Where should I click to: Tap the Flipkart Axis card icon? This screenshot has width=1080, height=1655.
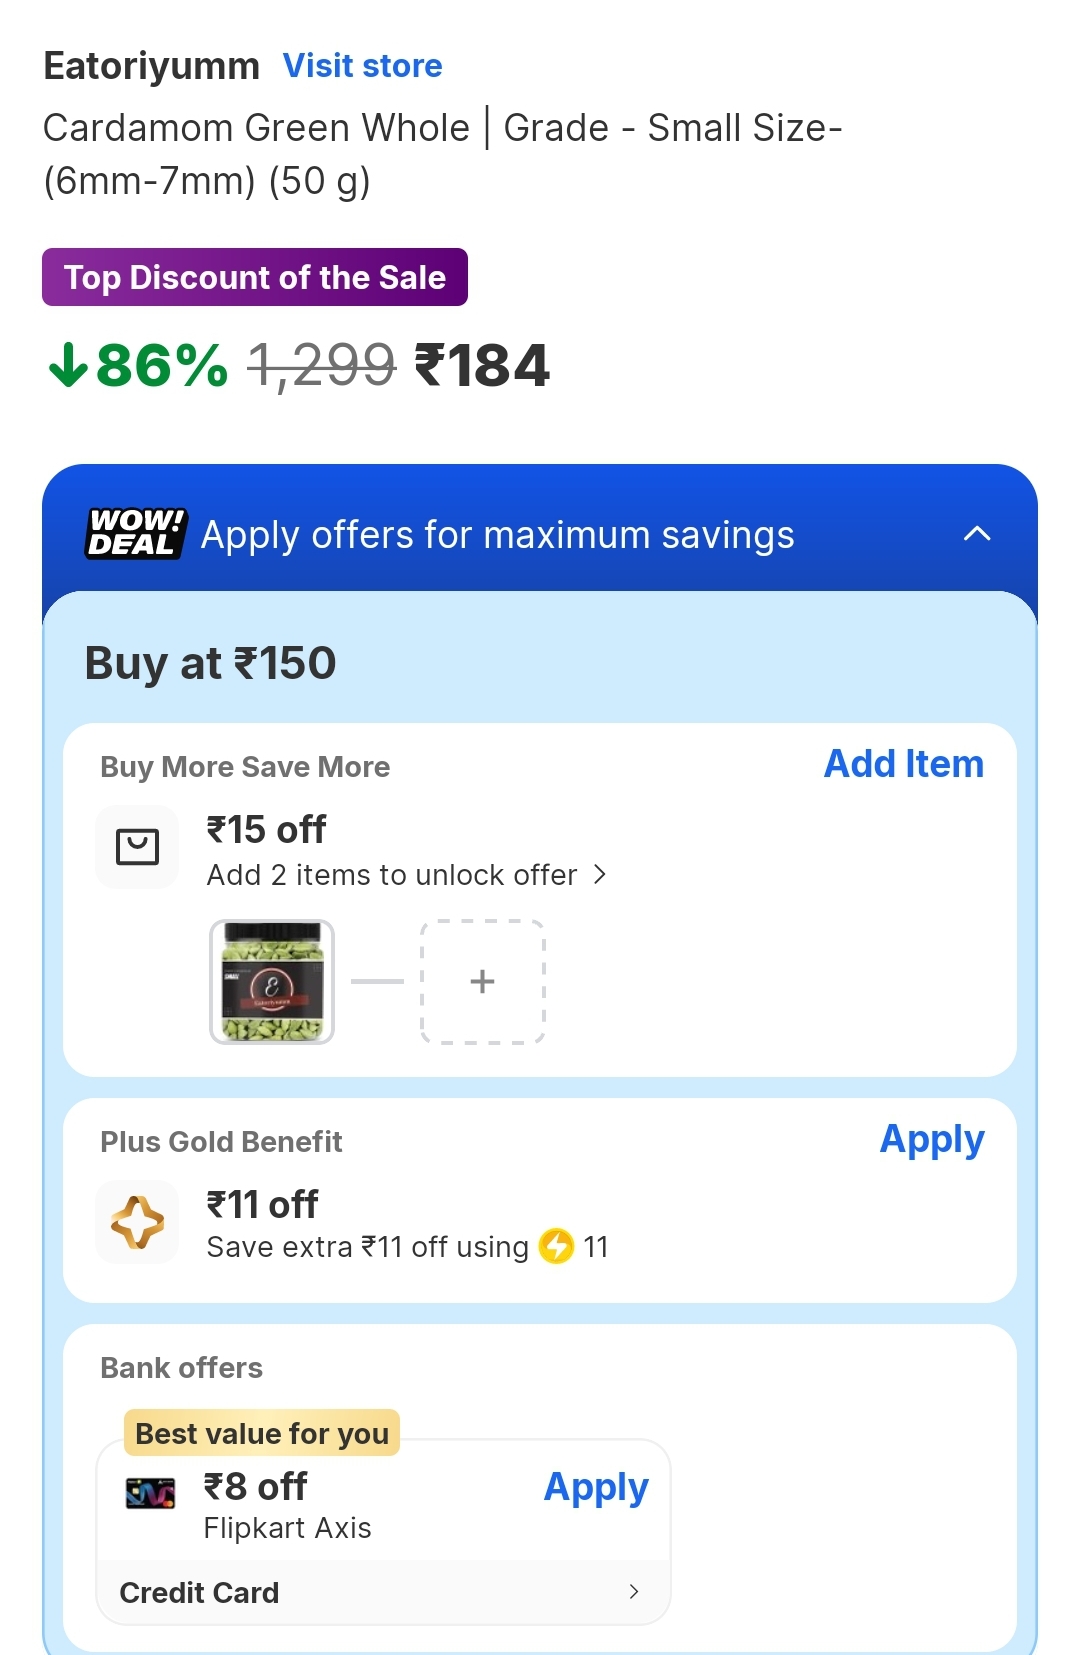pos(150,1493)
